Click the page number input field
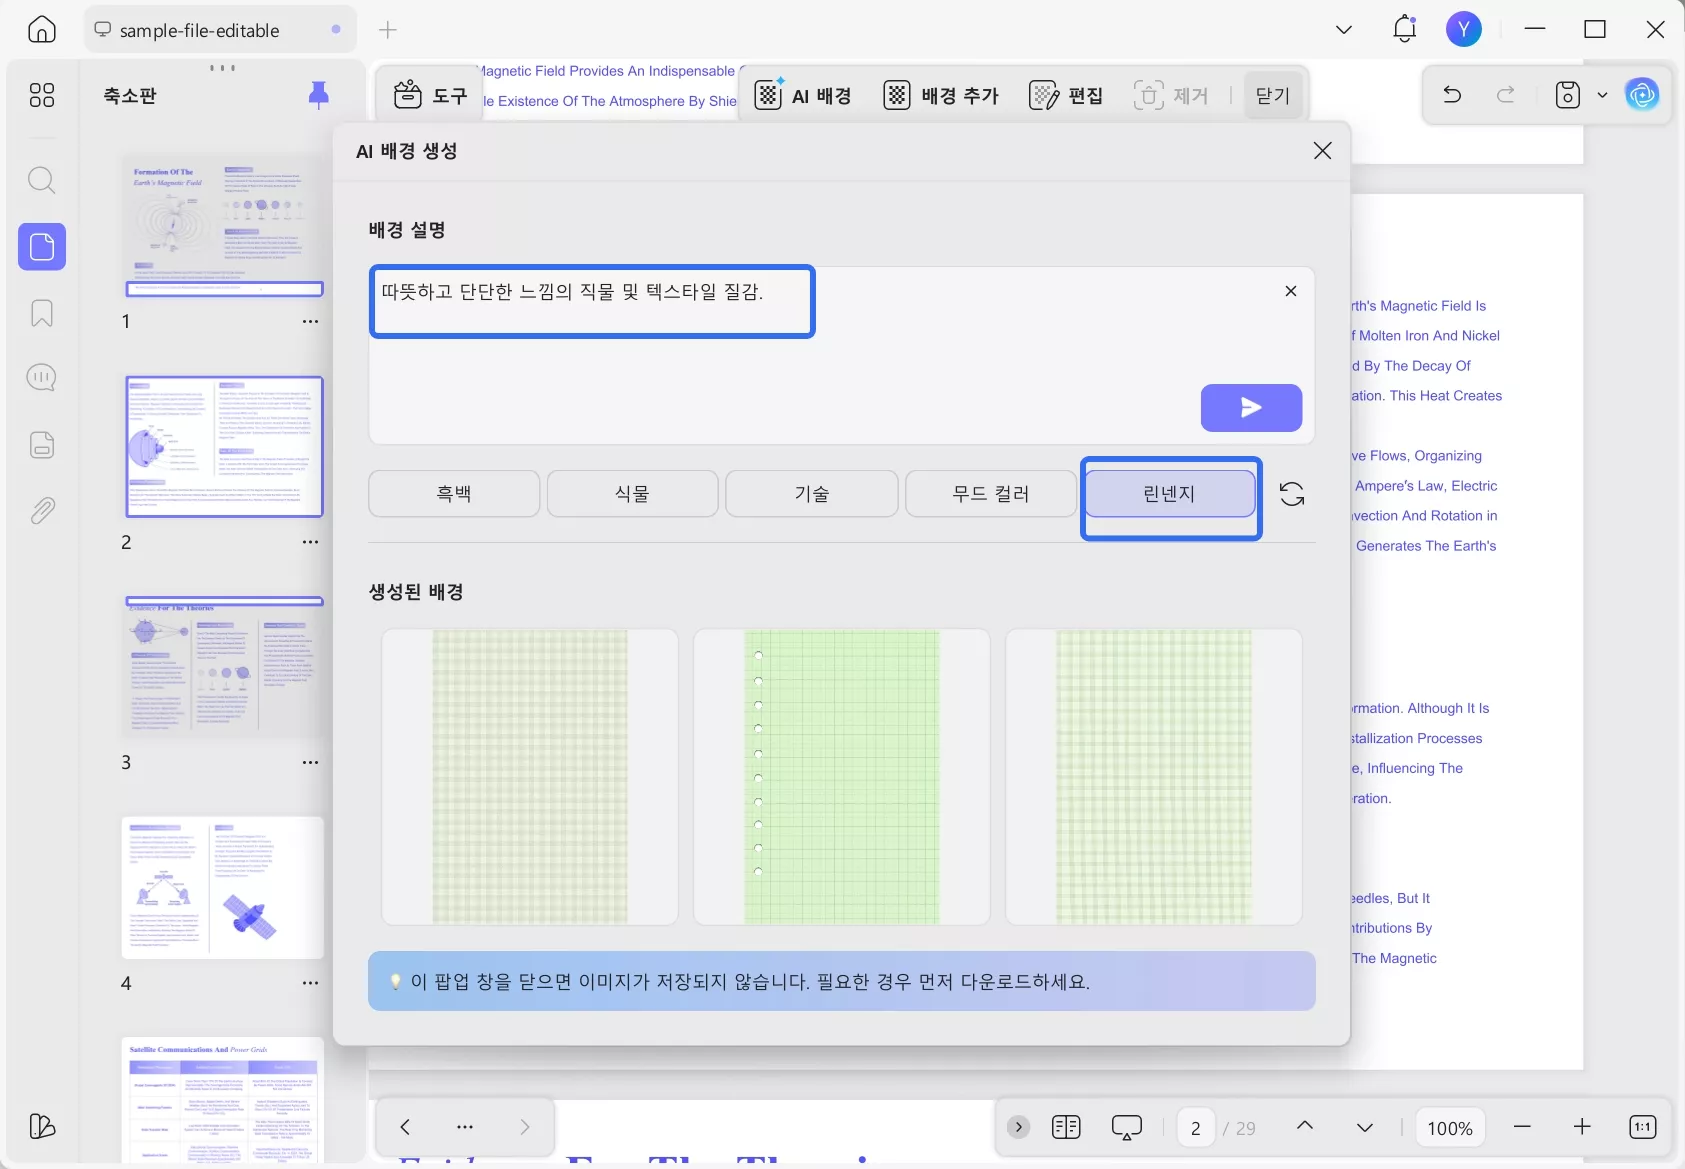Image resolution: width=1685 pixels, height=1169 pixels. [1196, 1127]
